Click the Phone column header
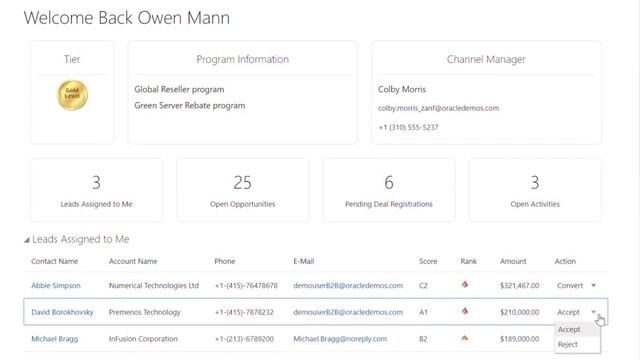Image resolution: width=640 pixels, height=360 pixels. 225,261
